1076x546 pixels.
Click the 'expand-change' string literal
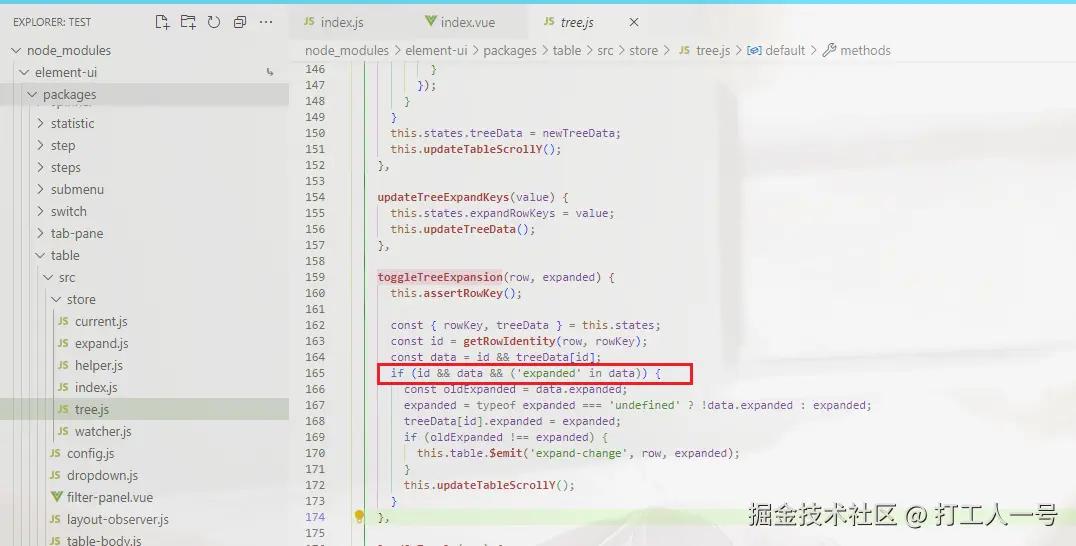pyautogui.click(x=582, y=453)
